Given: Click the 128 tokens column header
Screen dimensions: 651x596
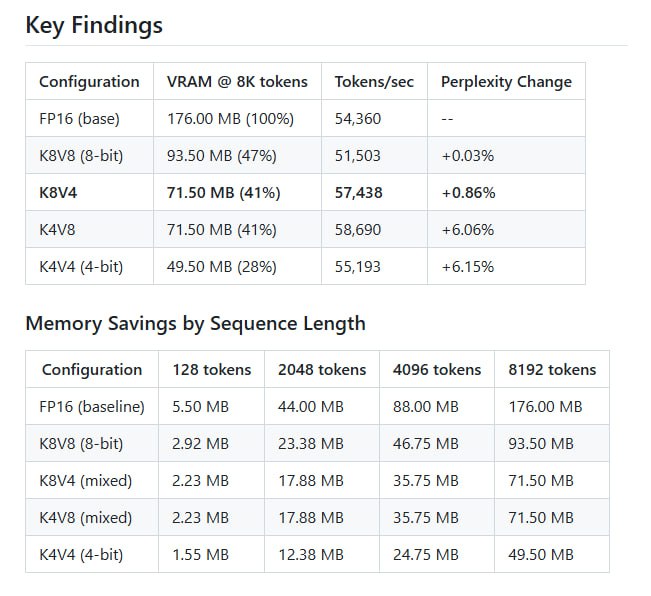Looking at the screenshot, I should coord(211,370).
